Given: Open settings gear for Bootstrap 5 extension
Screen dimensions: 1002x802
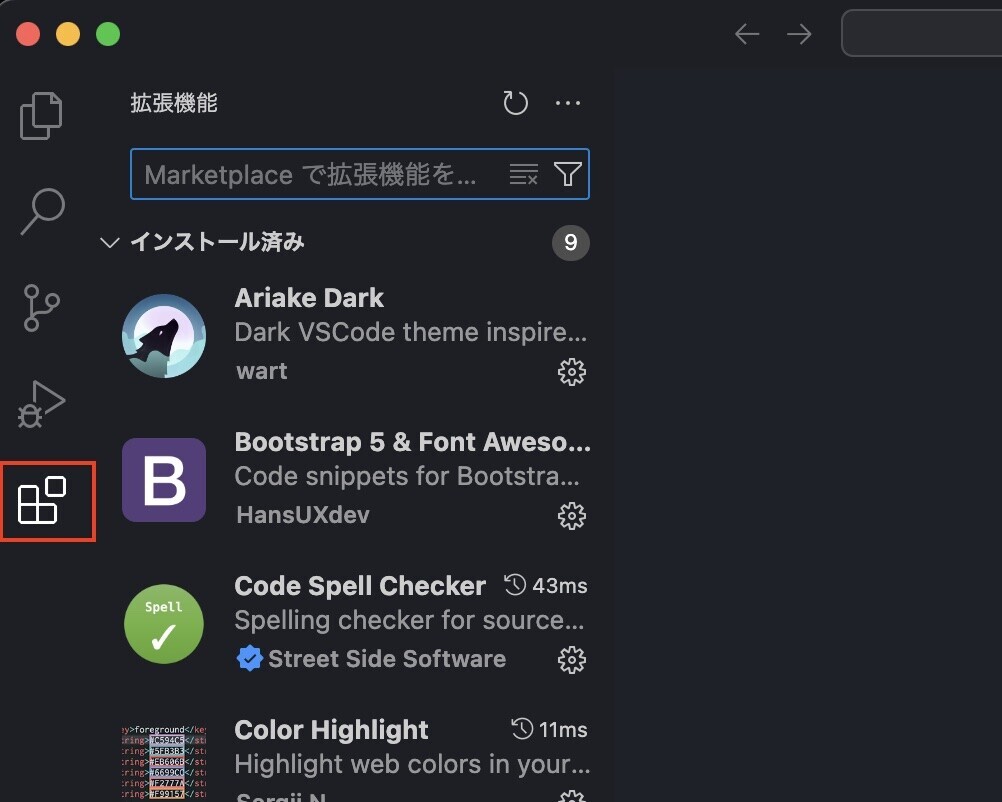Looking at the screenshot, I should (x=571, y=516).
